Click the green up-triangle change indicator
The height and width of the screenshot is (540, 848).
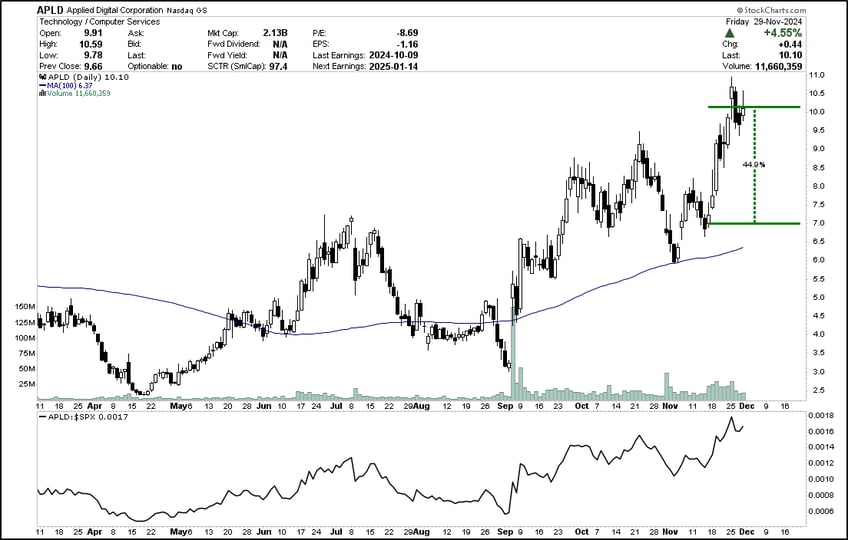(730, 33)
